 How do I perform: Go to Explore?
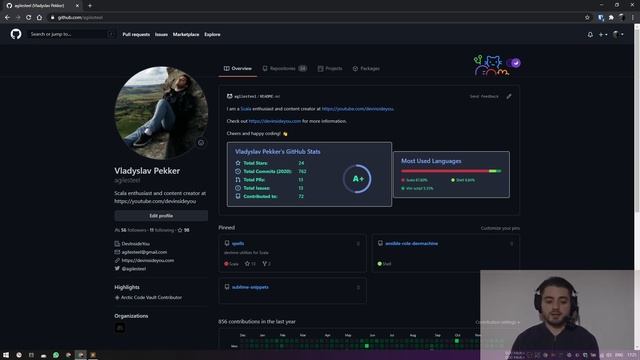212,35
